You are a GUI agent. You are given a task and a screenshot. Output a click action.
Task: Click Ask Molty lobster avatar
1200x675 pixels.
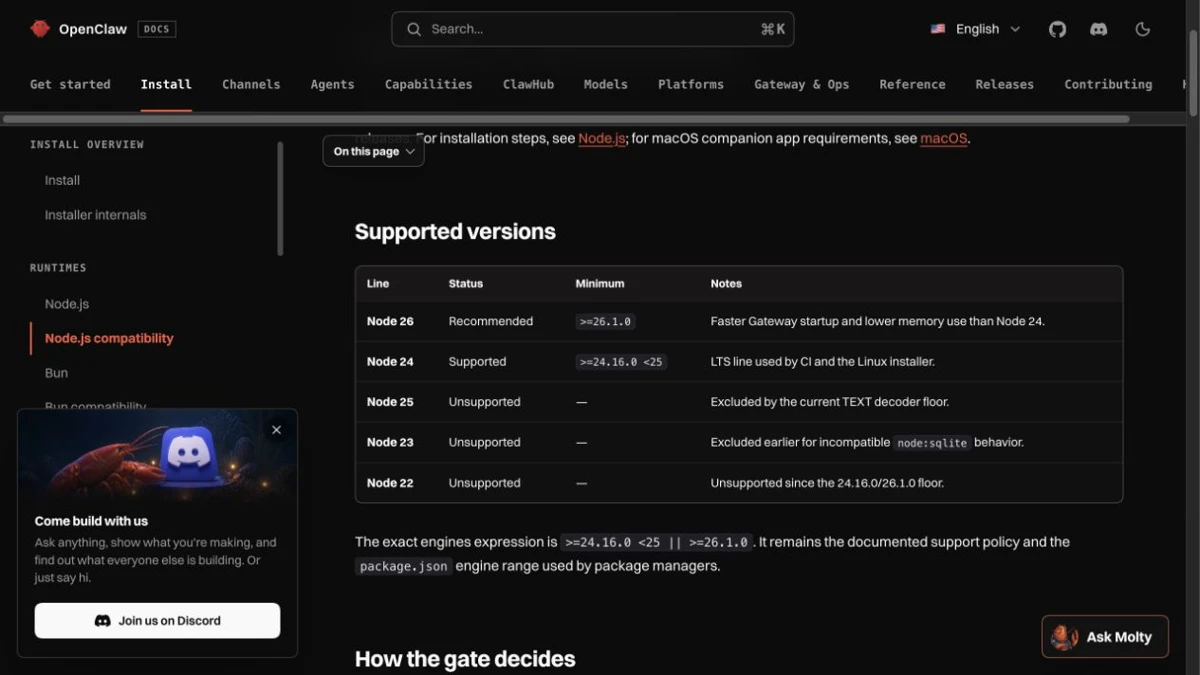pyautogui.click(x=1065, y=637)
